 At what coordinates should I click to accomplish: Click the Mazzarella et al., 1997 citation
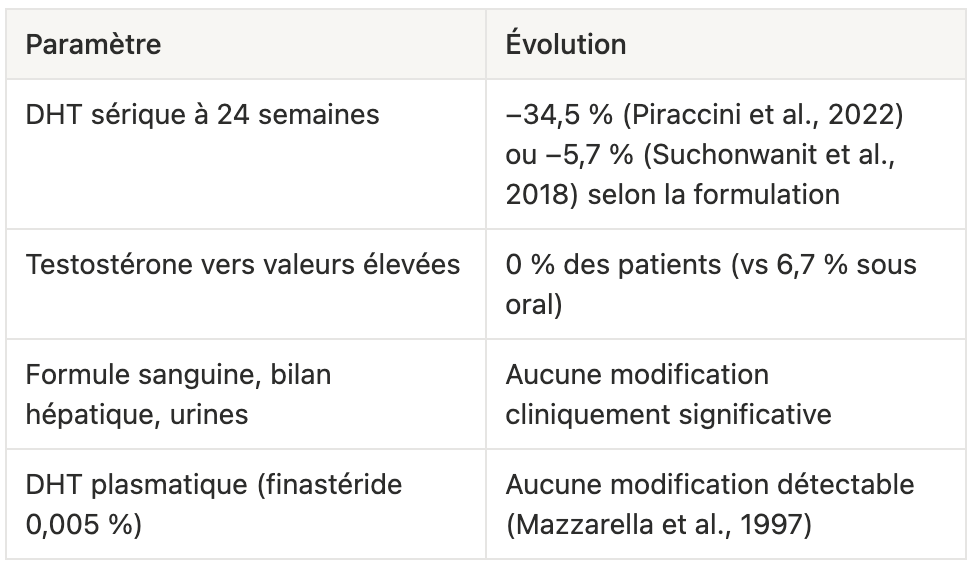click(659, 524)
